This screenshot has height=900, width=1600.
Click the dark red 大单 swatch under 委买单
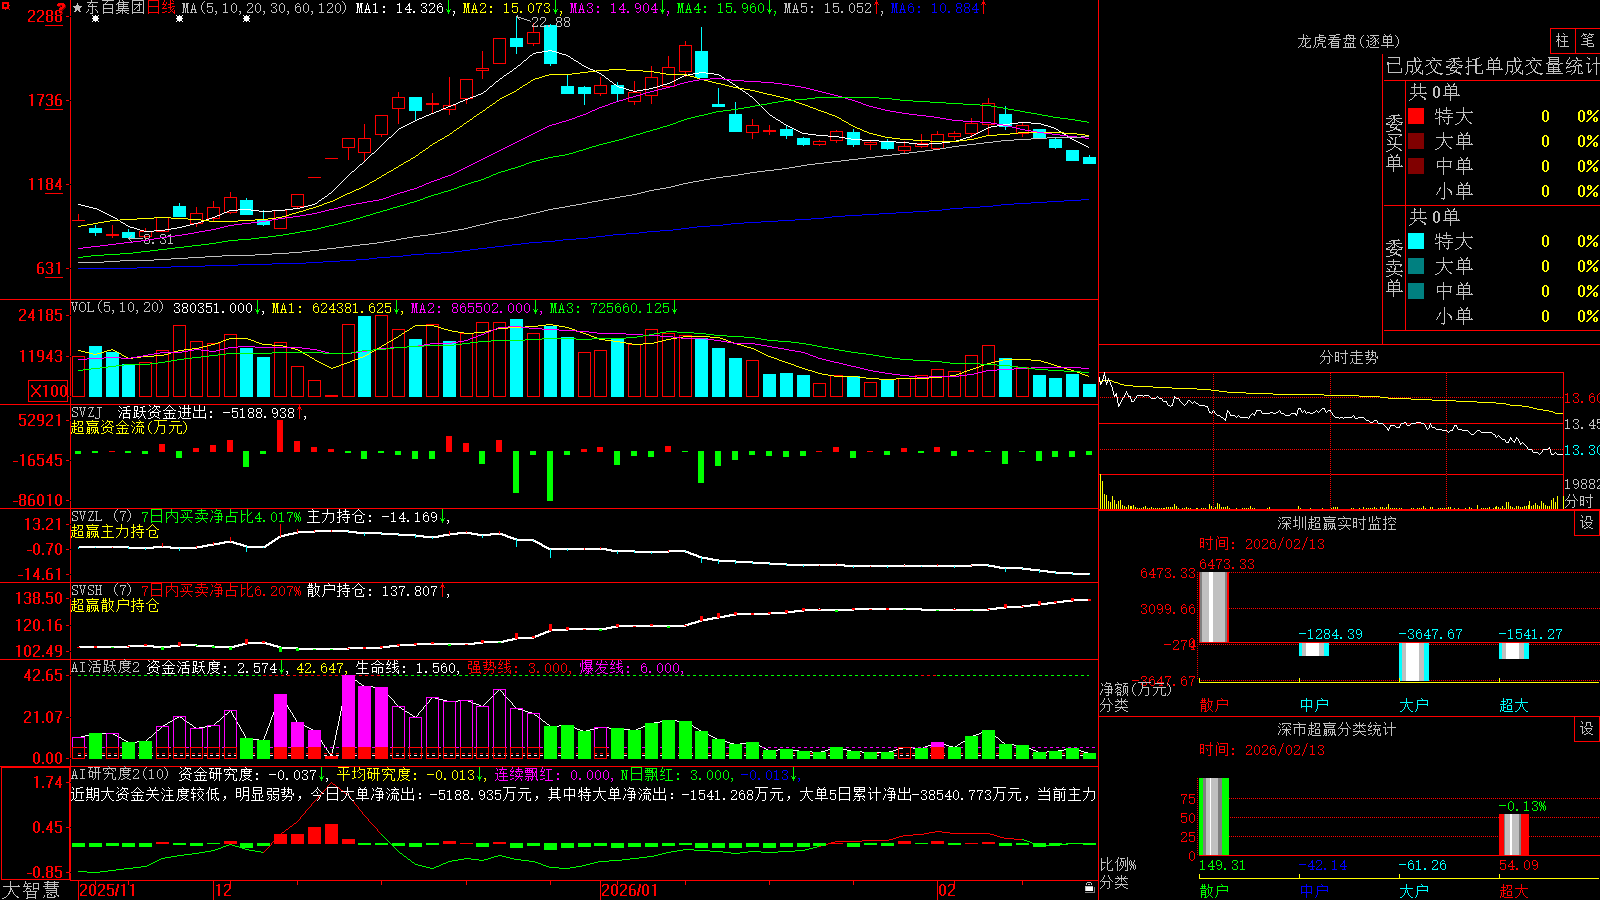click(1416, 141)
